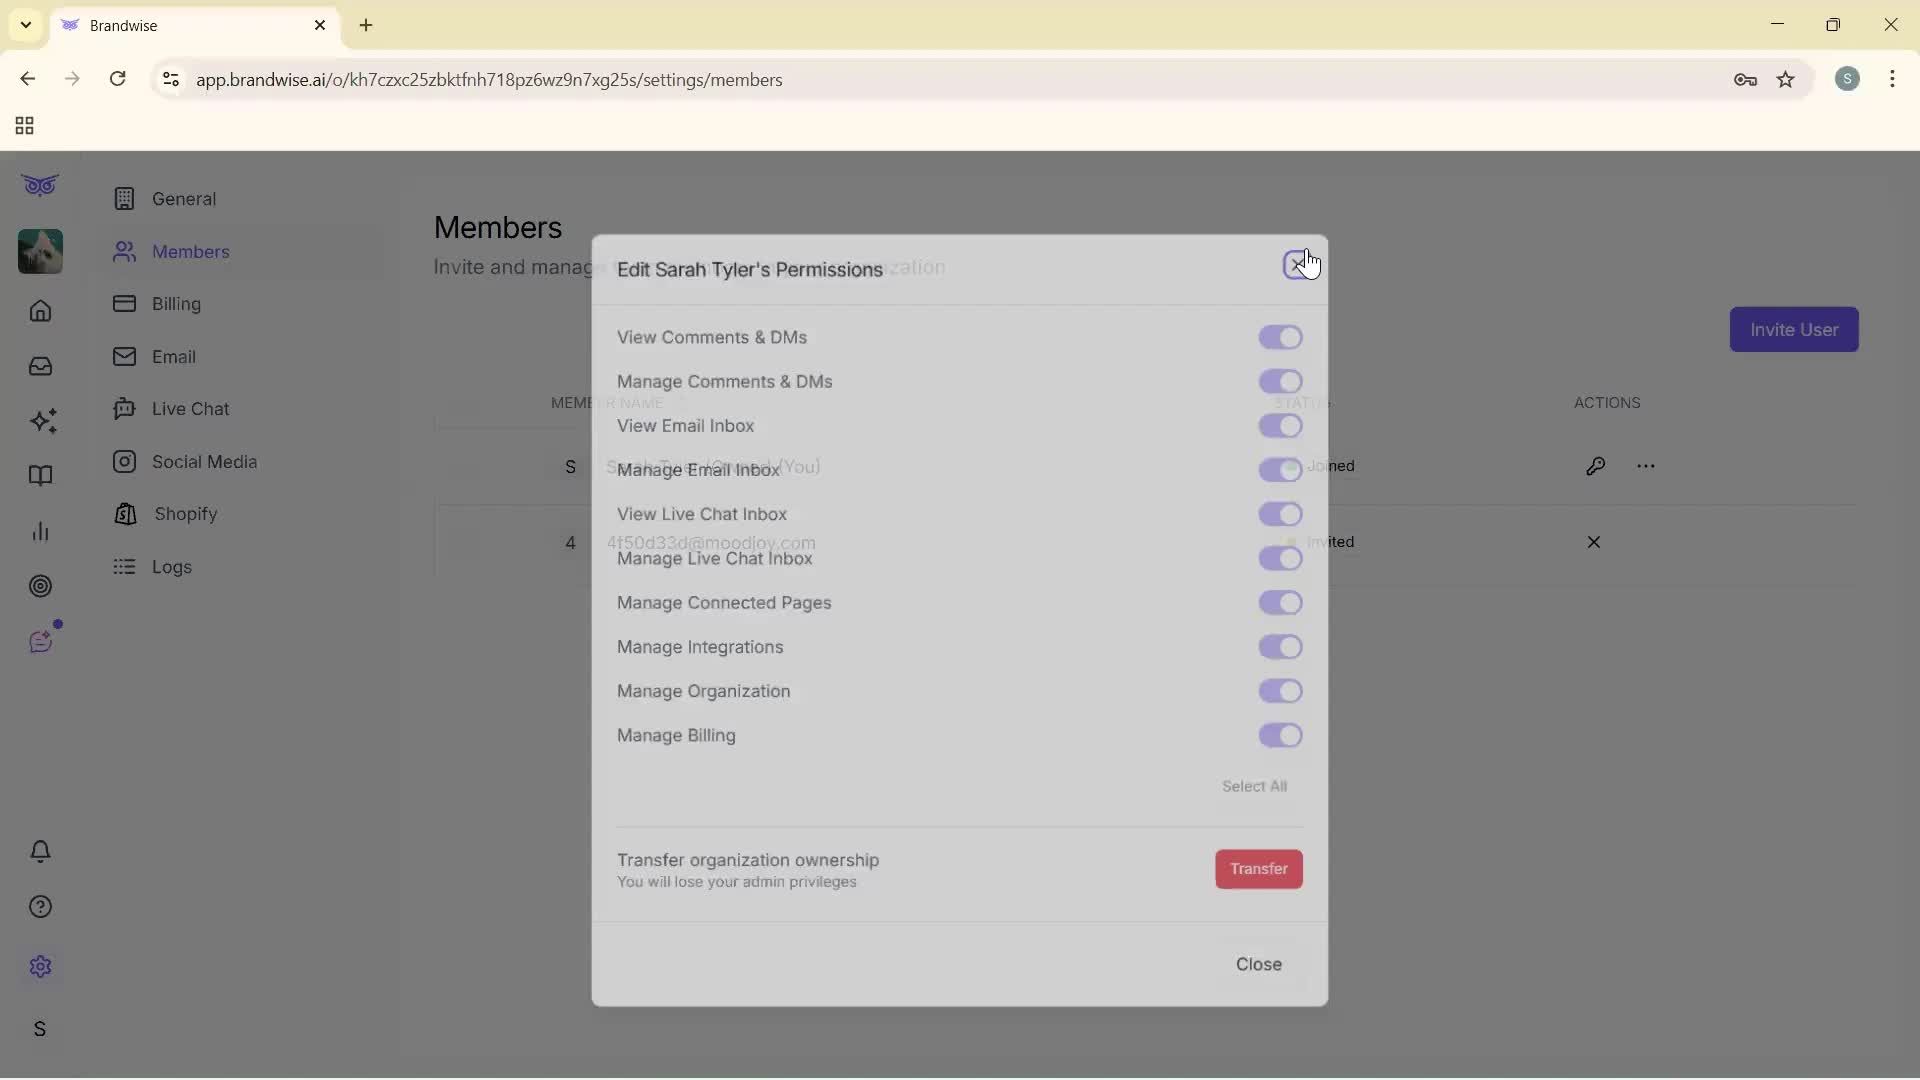Viewport: 1920px width, 1080px height.
Task: Go to the Live Chat settings section
Action: (x=192, y=409)
